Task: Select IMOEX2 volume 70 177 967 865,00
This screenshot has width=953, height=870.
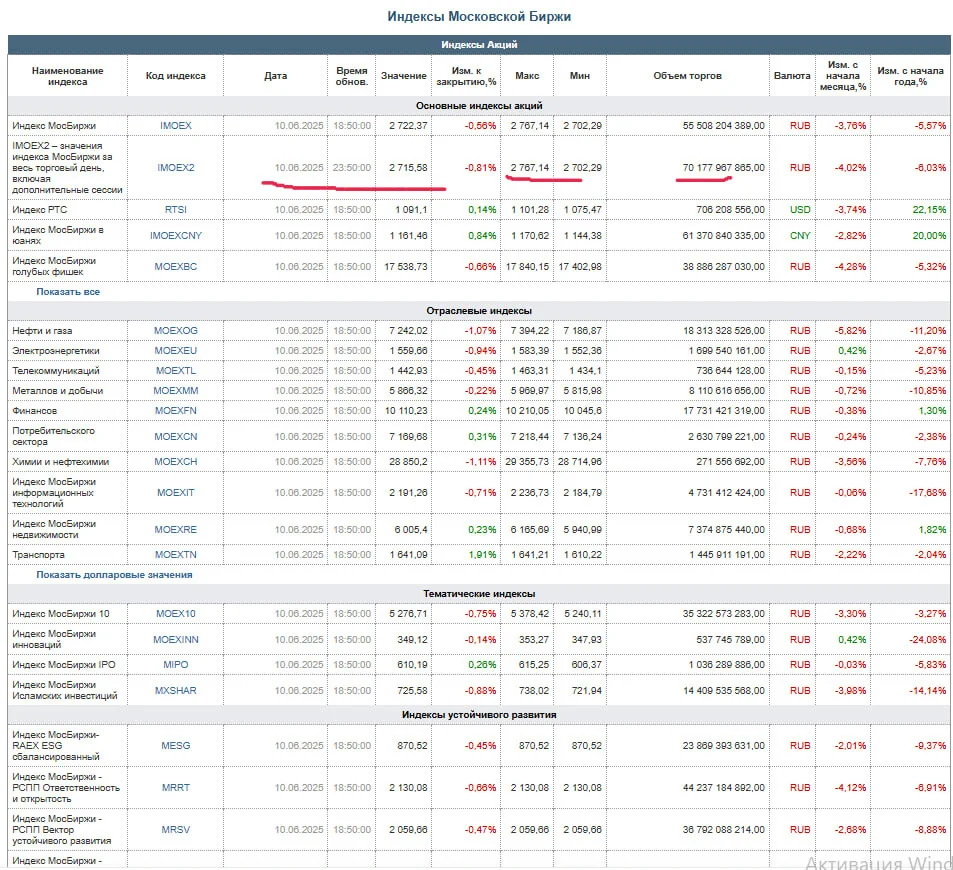Action: 723,167
